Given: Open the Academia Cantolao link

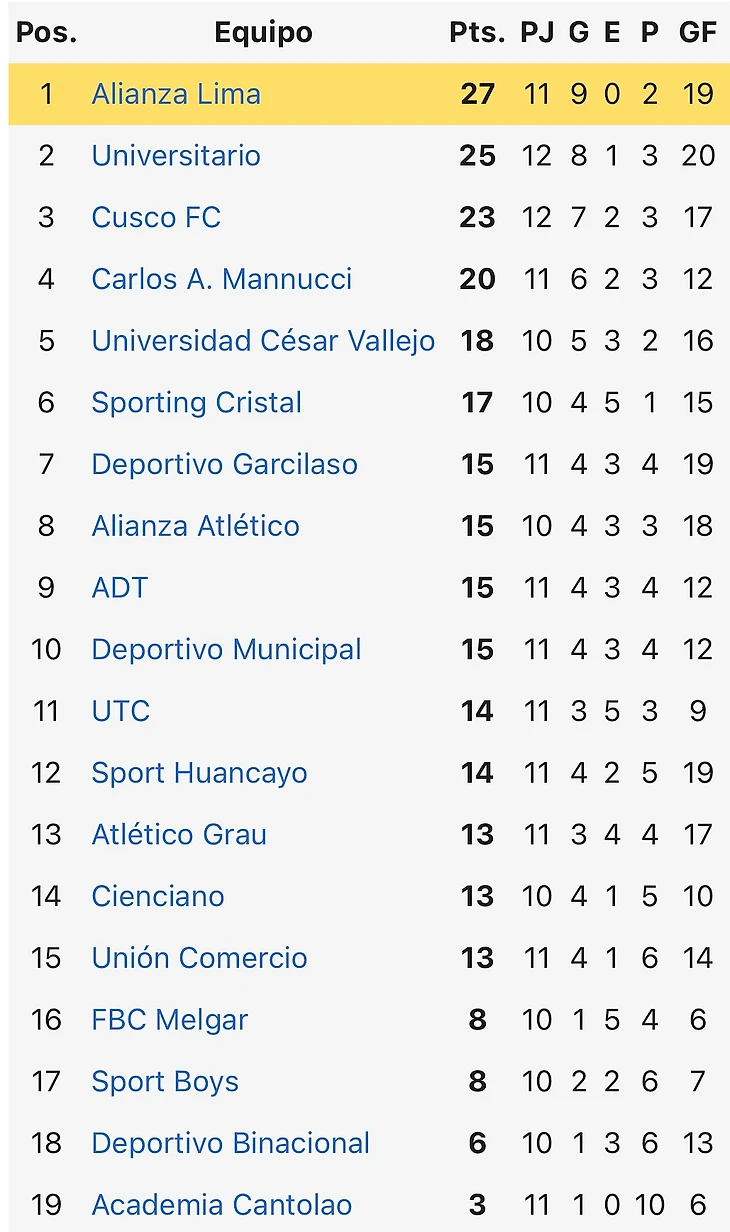Looking at the screenshot, I should click(221, 1205).
